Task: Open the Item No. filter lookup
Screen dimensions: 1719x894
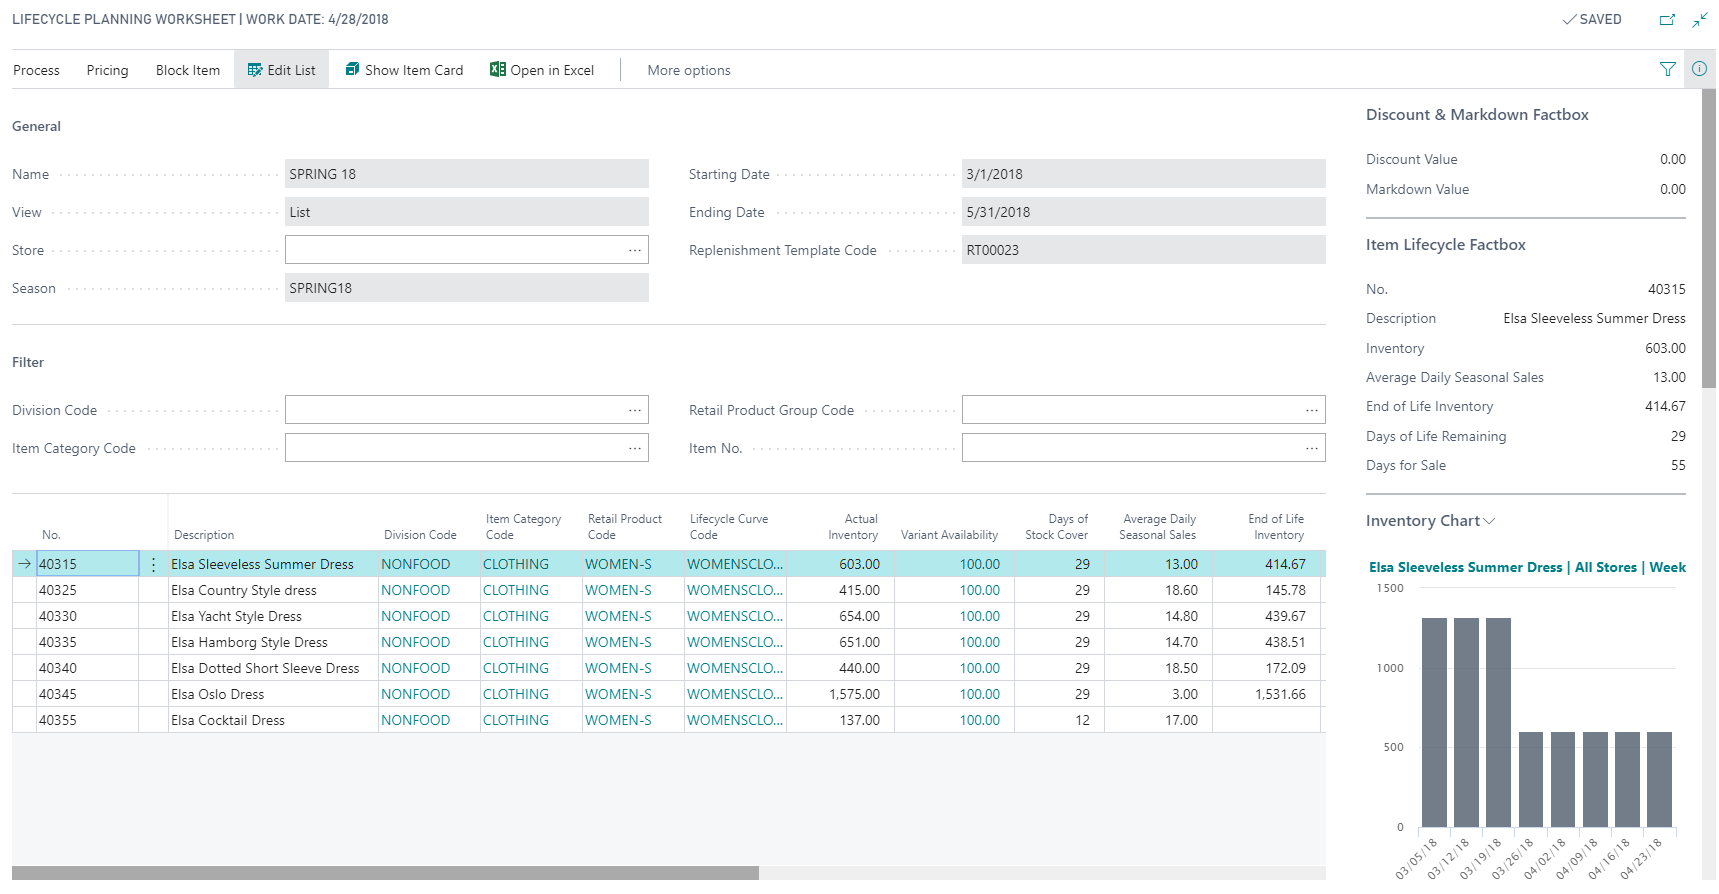Action: (x=1311, y=449)
